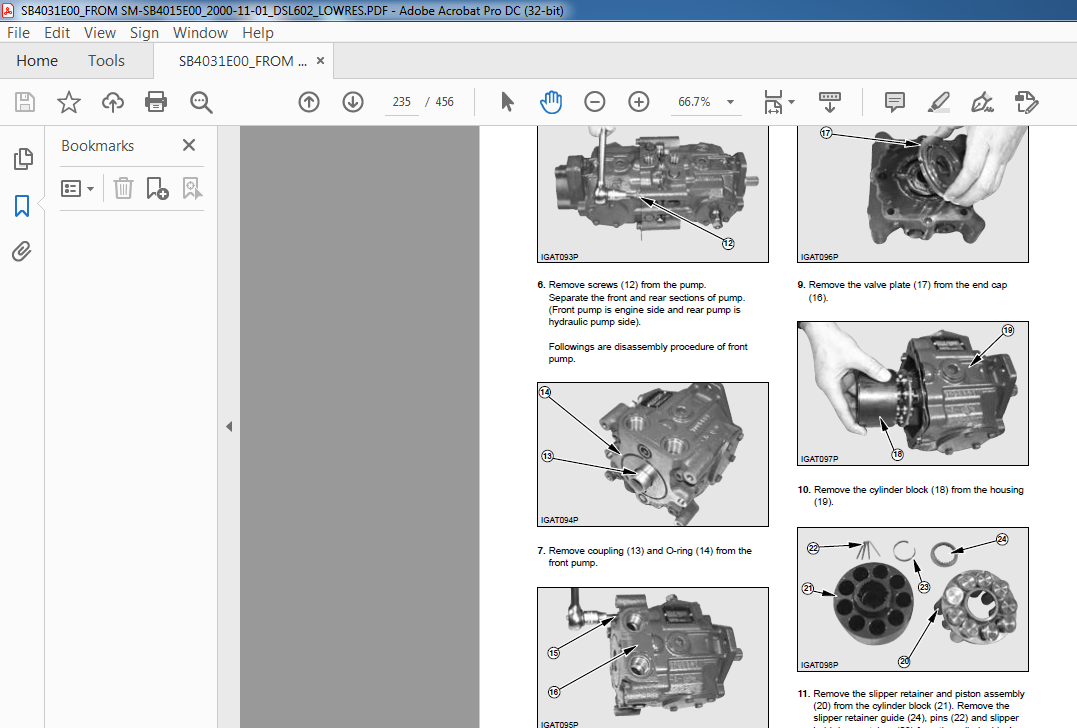Expand fit page tool dropdown arrow
The image size is (1077, 728).
(791, 102)
